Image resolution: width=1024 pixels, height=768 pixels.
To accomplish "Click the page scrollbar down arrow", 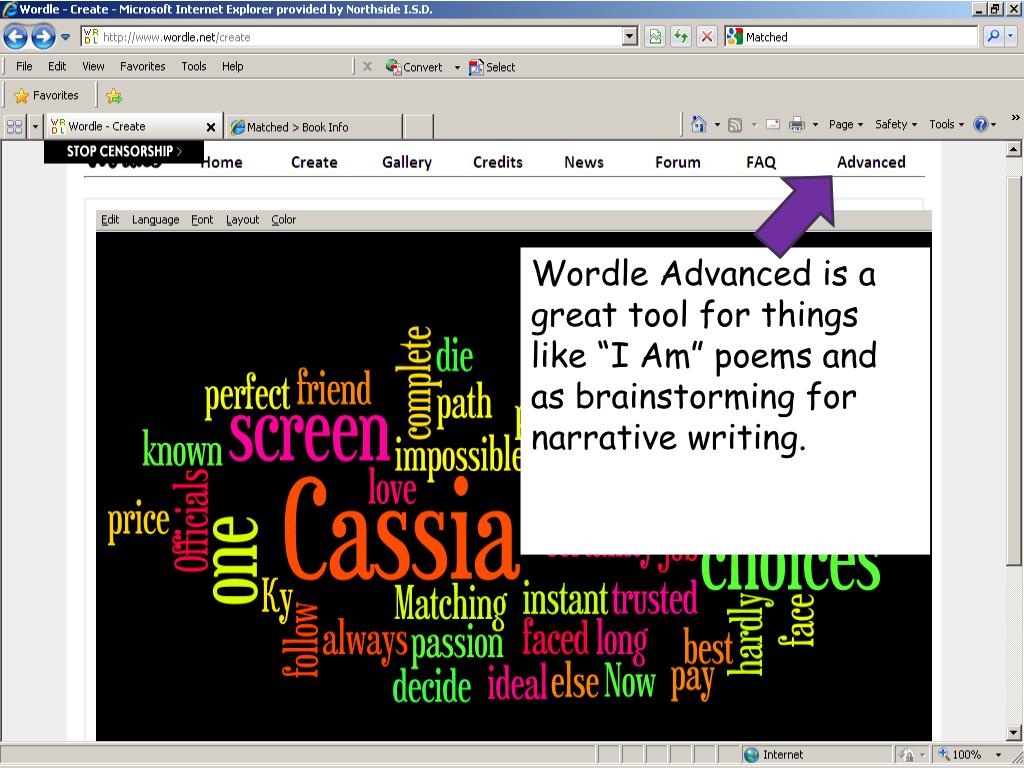I will [1014, 733].
